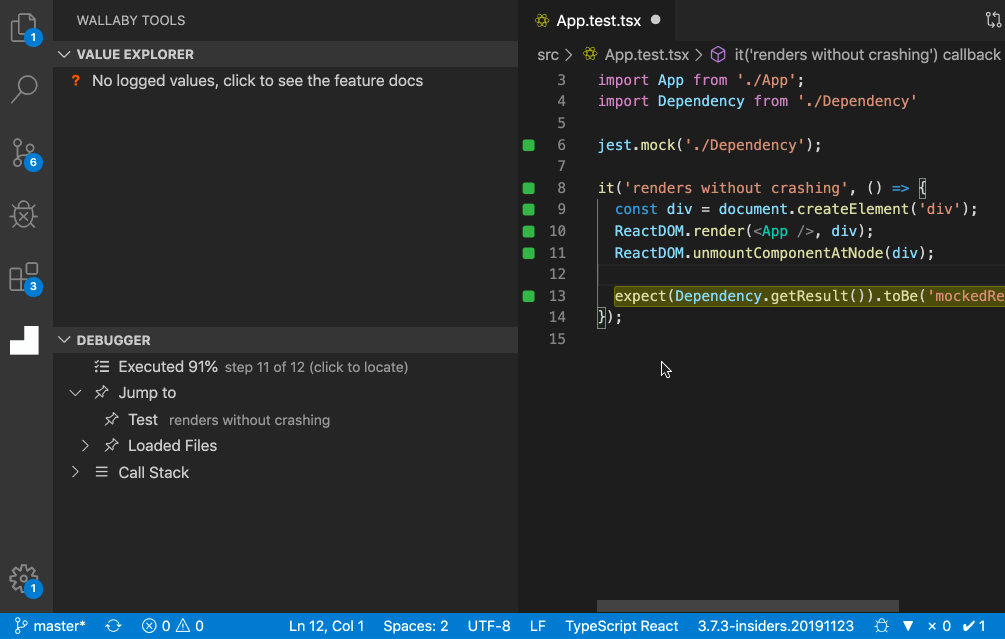Viewport: 1005px width, 639px height.
Task: Open the Explorer view icon
Action: point(25,27)
